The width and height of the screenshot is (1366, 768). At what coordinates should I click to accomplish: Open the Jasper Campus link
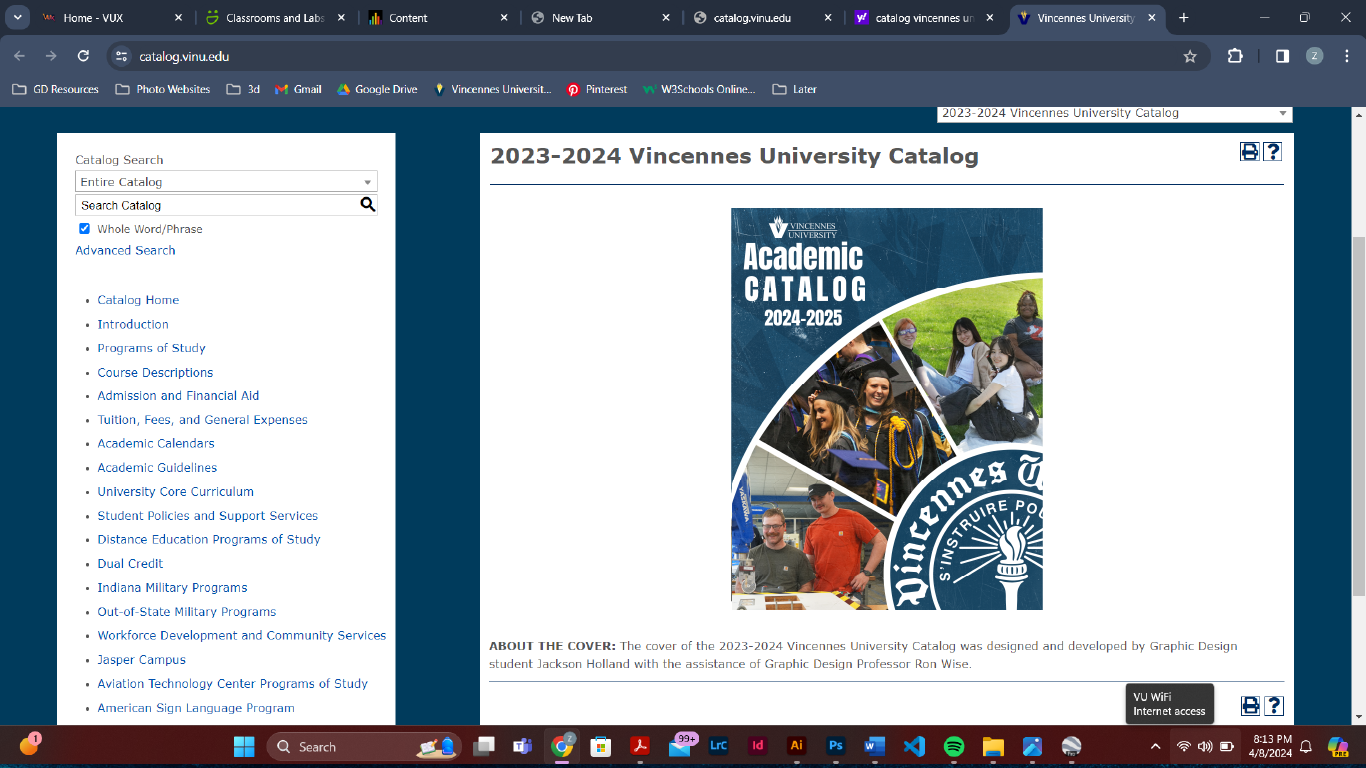tap(141, 659)
